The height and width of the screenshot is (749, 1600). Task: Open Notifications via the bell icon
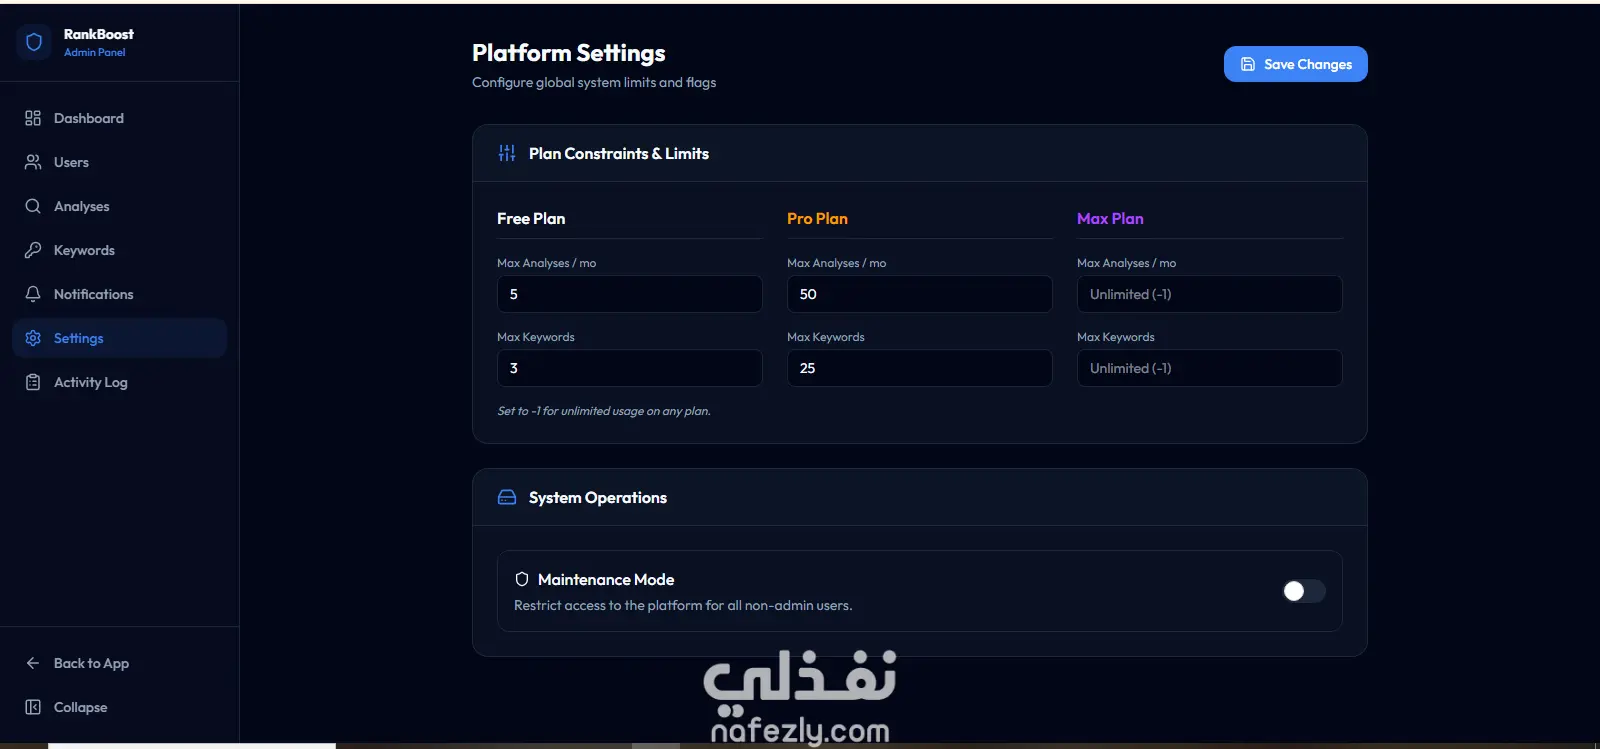click(33, 294)
